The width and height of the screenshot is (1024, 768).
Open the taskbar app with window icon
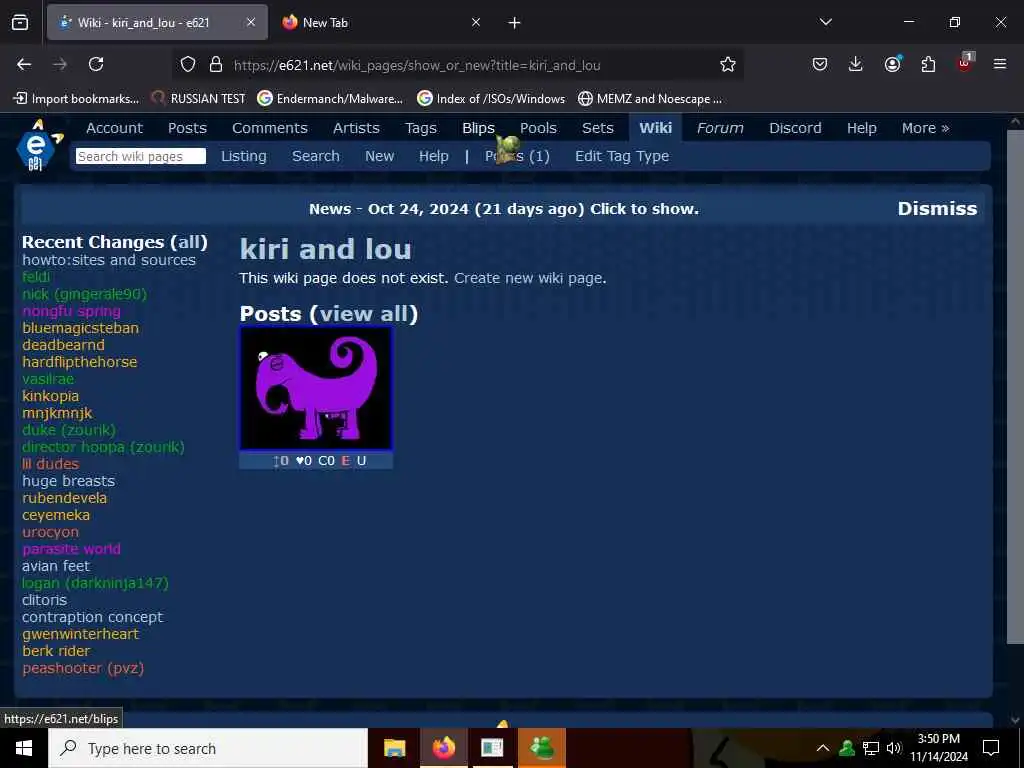click(492, 748)
